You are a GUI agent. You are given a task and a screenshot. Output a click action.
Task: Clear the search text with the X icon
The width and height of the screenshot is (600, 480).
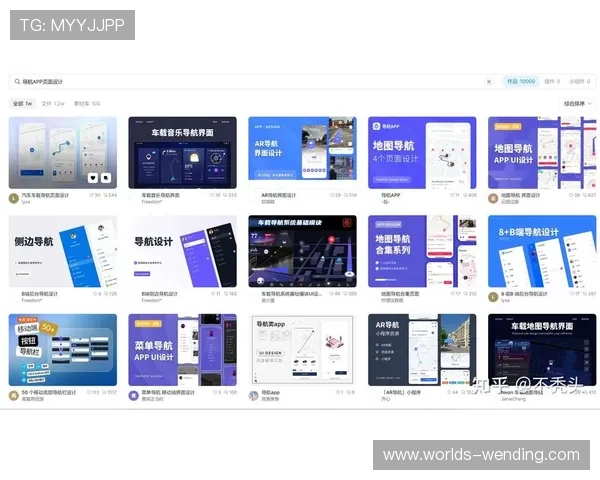[489, 82]
